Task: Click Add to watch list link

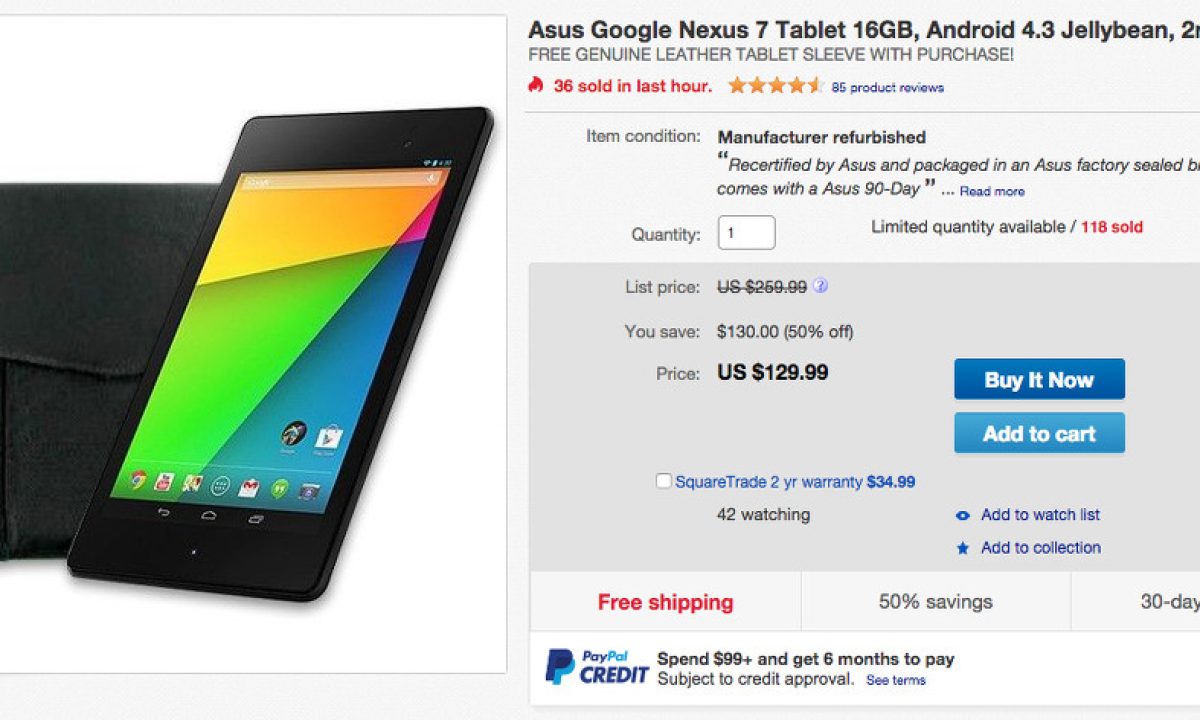Action: point(1040,515)
